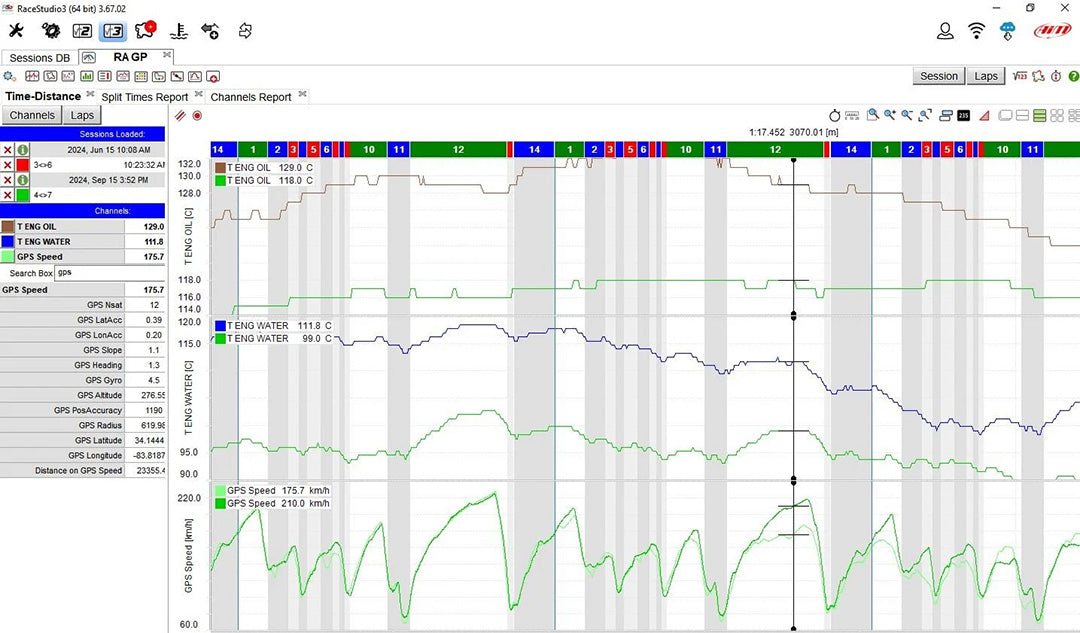Open the water temperature gauge icon
The image size is (1080, 633).
(x=179, y=30)
